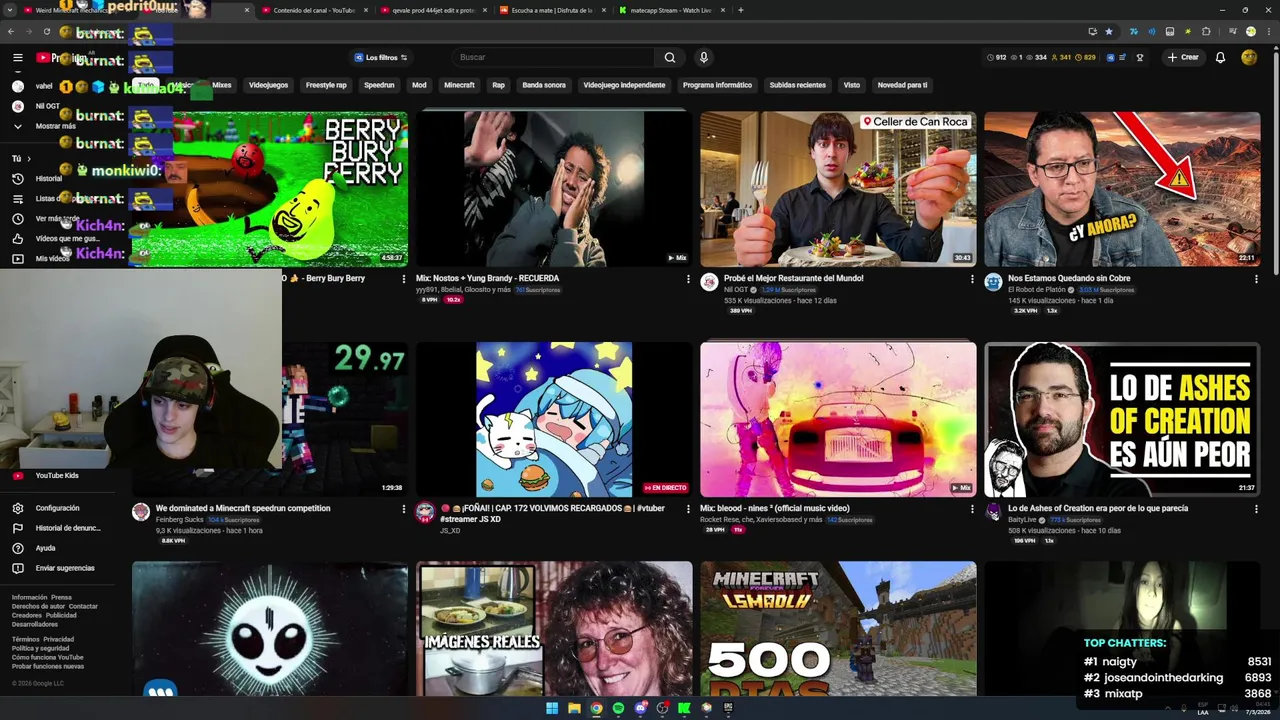Open options menu for Mix Nostos Yung Brandy
This screenshot has width=1280, height=720.
click(x=687, y=279)
